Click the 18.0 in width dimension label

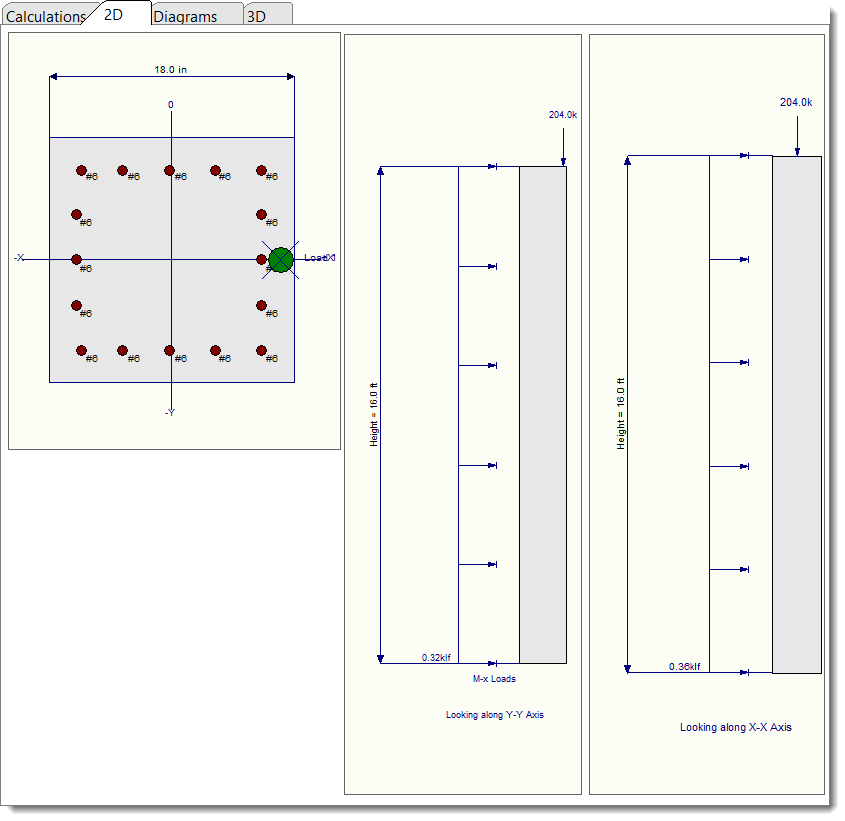coord(170,70)
